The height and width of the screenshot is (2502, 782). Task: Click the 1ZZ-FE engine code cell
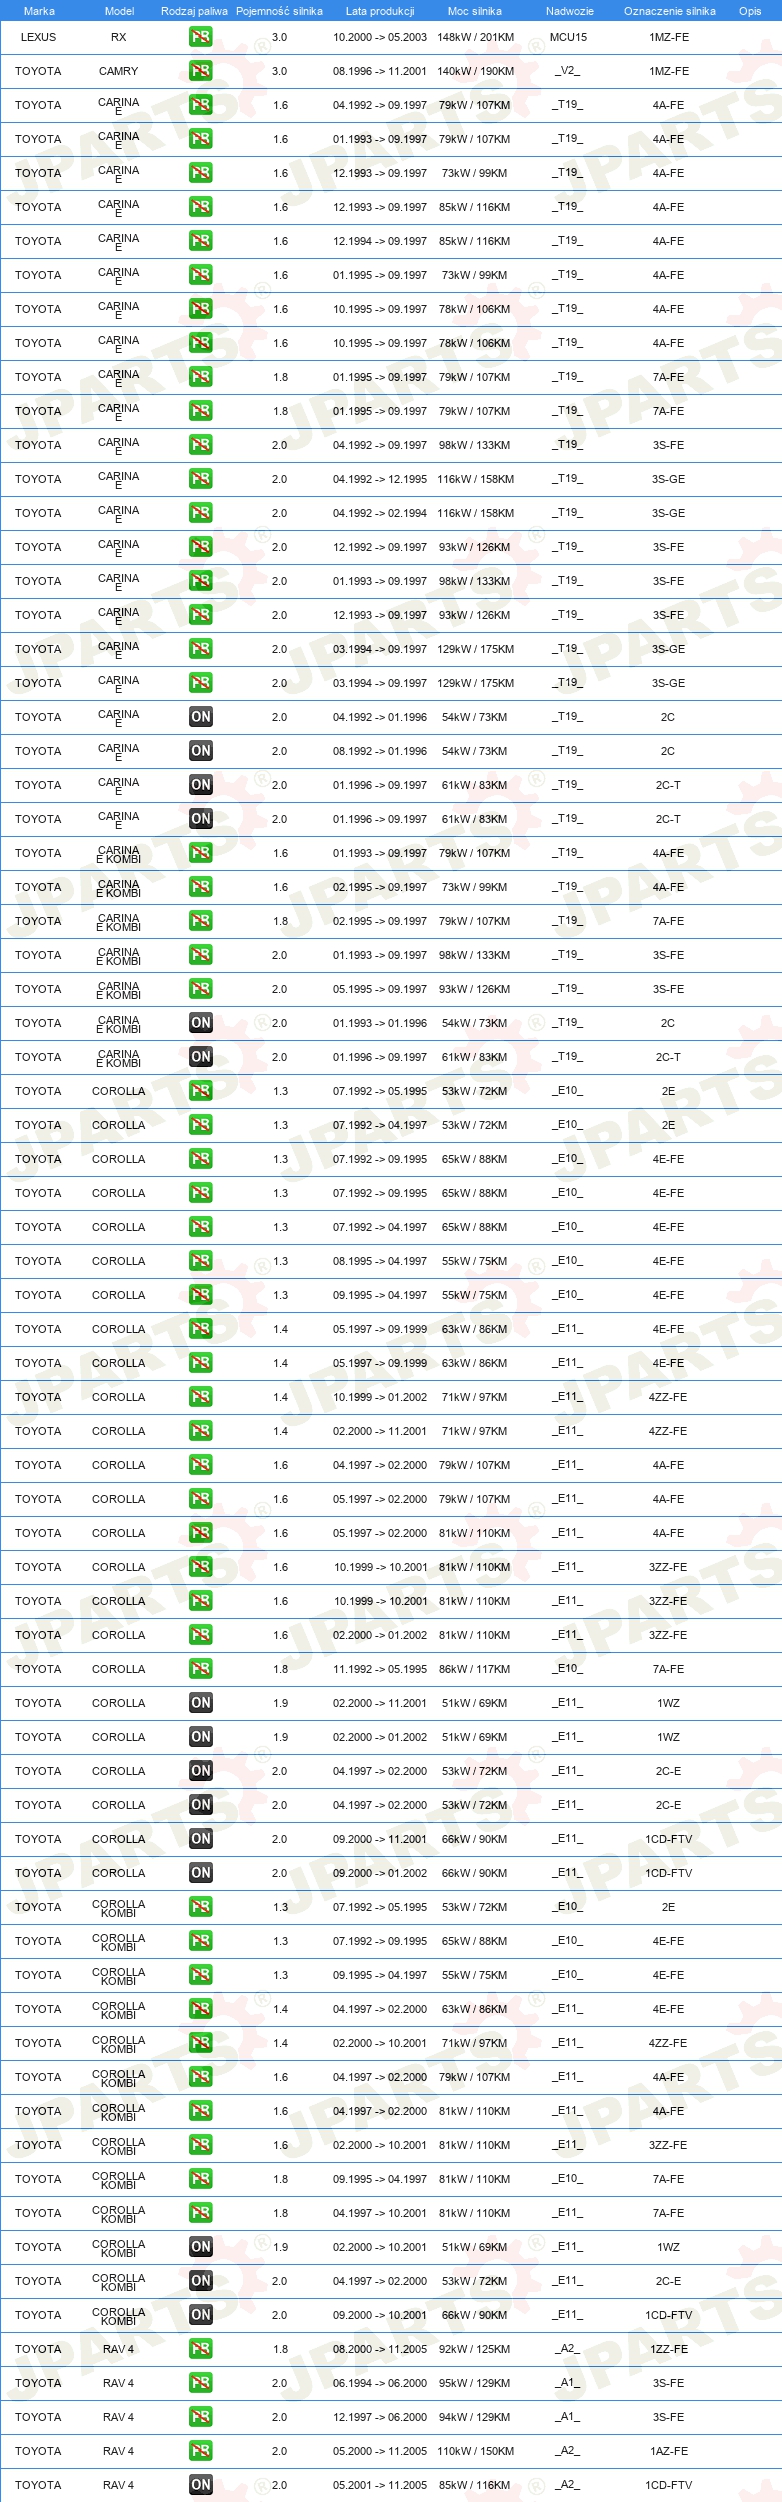tap(668, 2349)
